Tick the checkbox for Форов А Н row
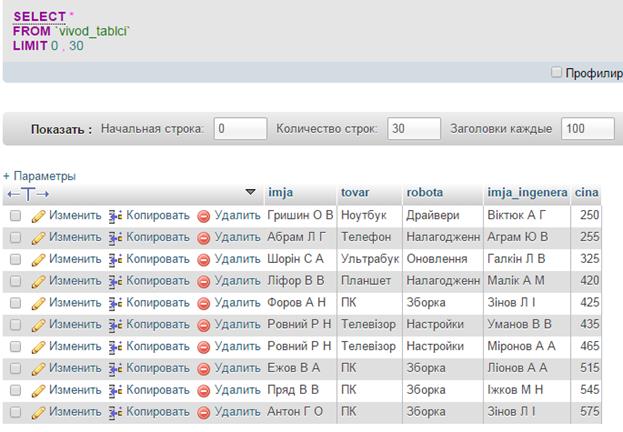623x432 pixels. pyautogui.click(x=15, y=303)
